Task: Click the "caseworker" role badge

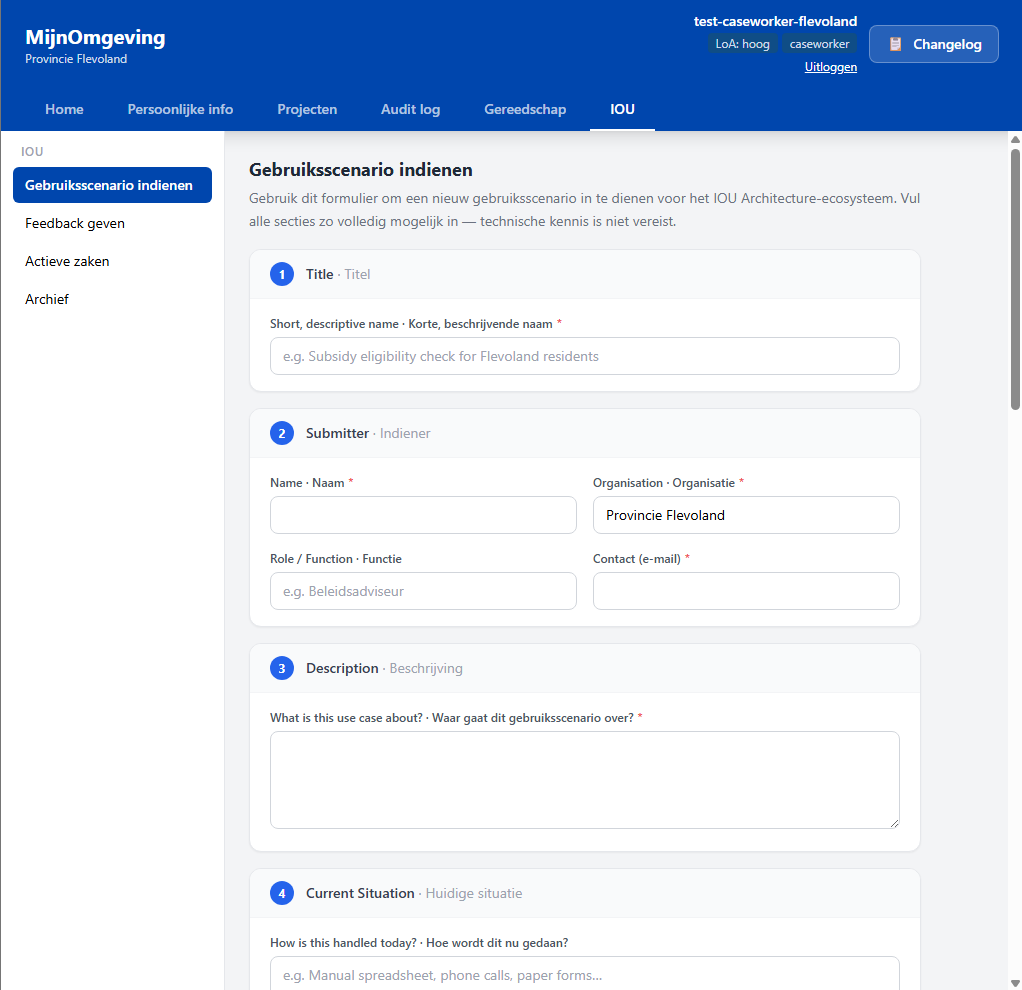Action: click(x=819, y=44)
